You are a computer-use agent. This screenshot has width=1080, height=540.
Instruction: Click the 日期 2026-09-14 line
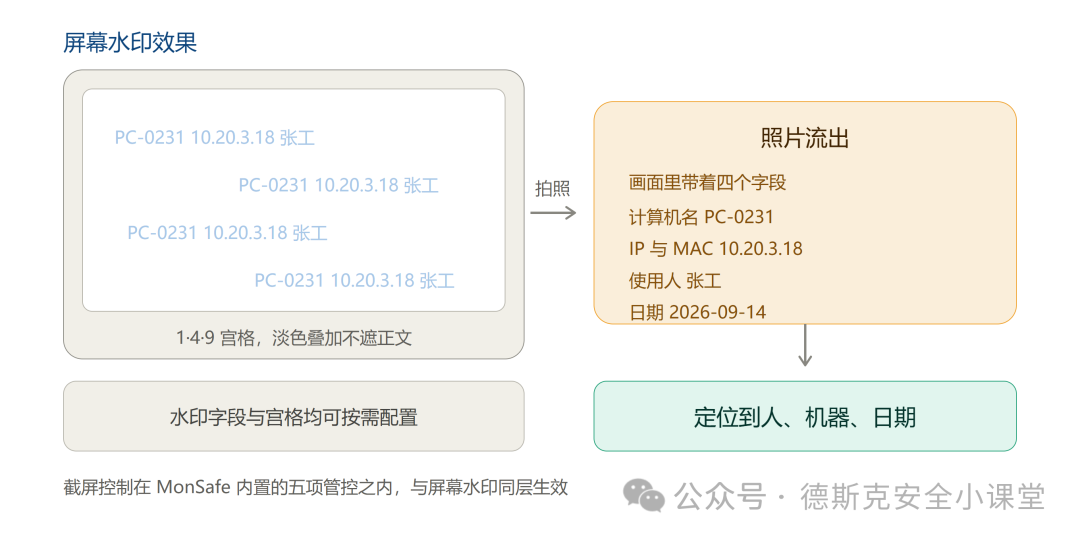tap(697, 312)
